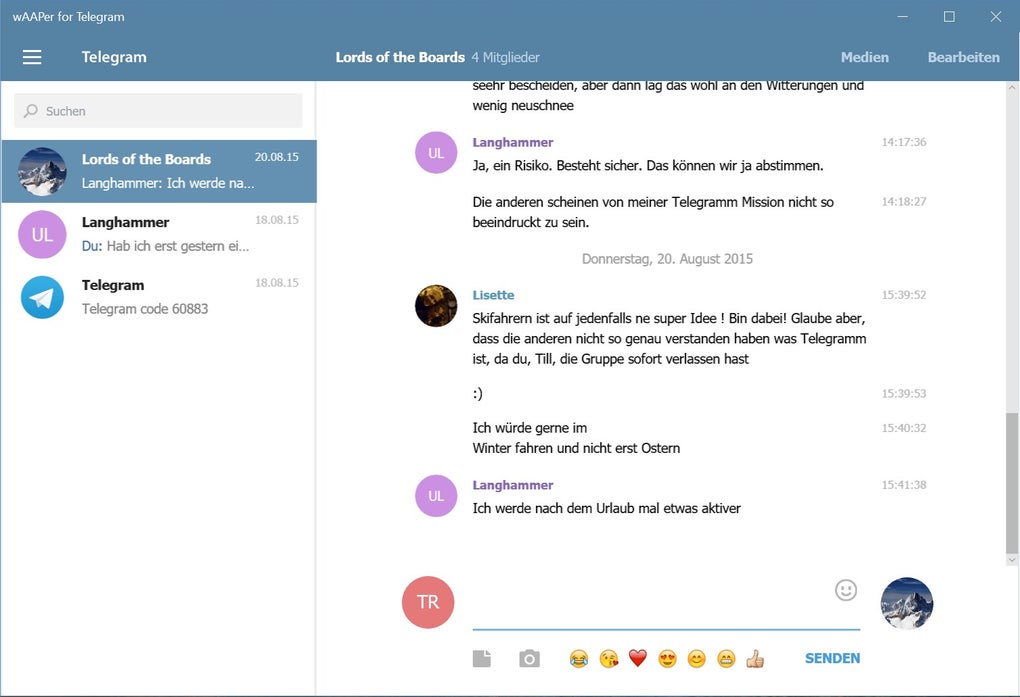Click the scrollbar down arrow

tap(1012, 560)
